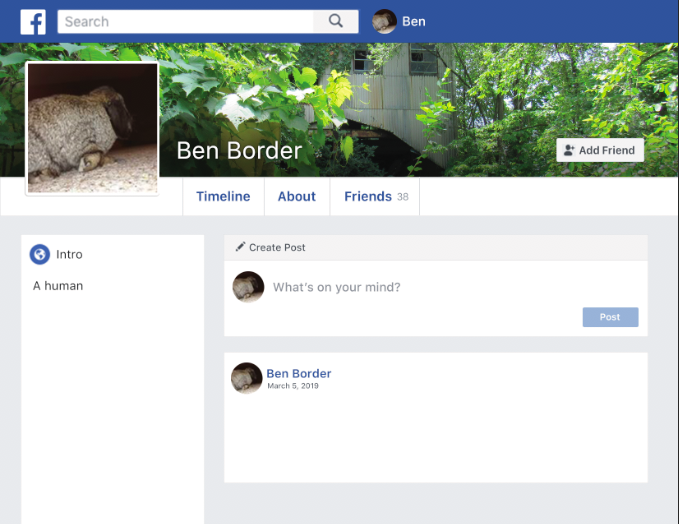Click the globe icon next to Intro
This screenshot has height=524, width=679.
pyautogui.click(x=40, y=255)
